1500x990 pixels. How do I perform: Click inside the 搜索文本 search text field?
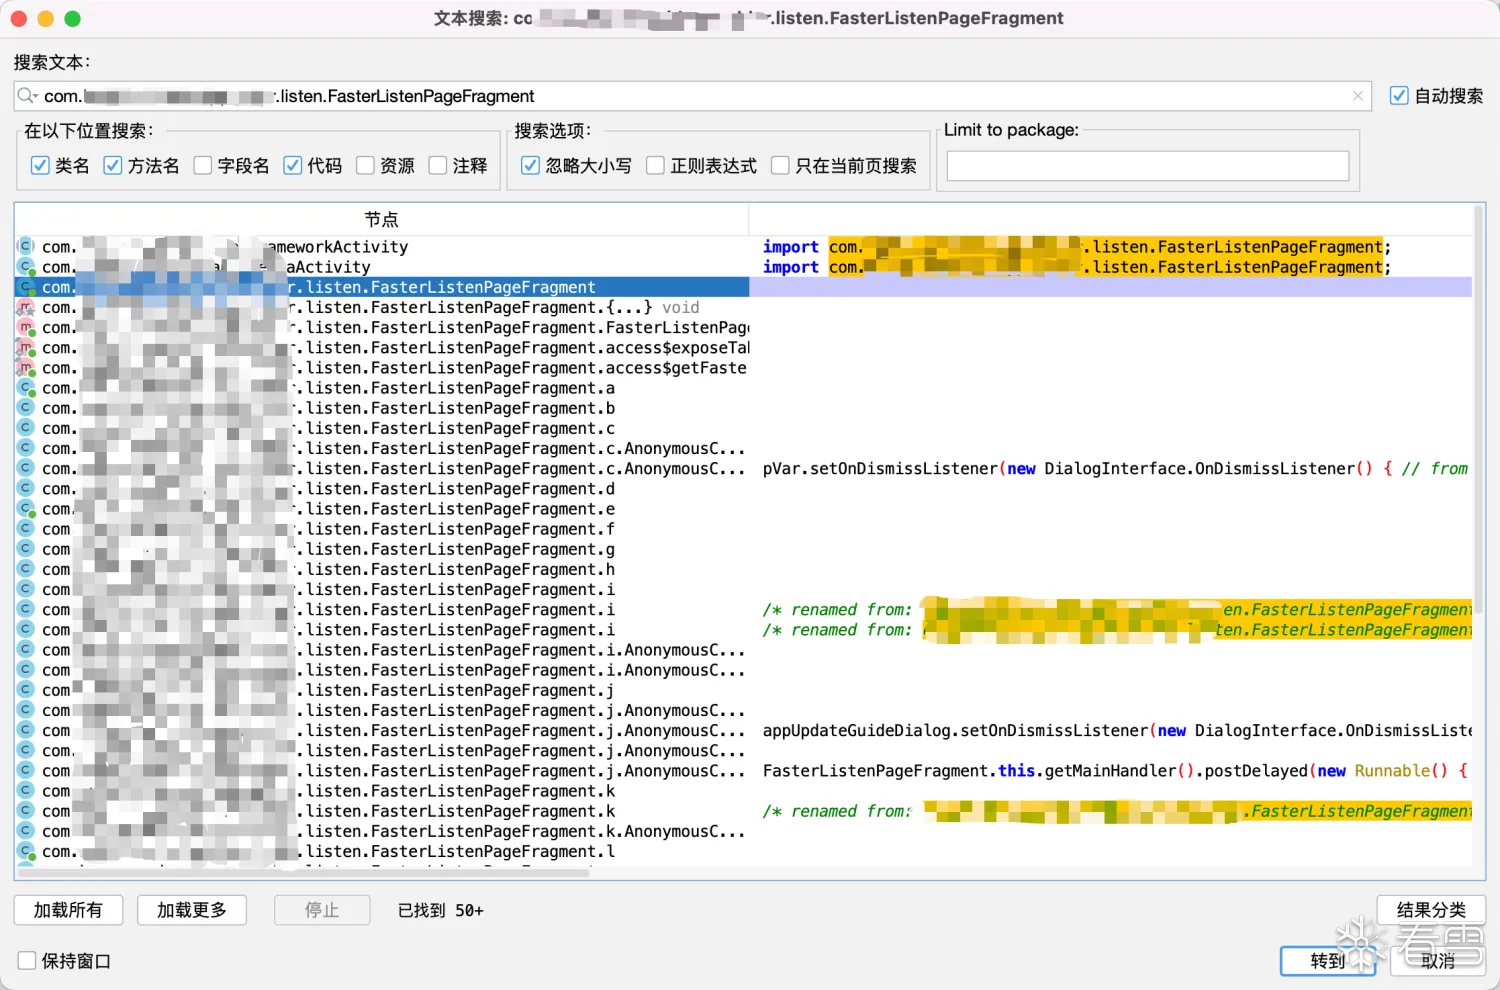[692, 96]
